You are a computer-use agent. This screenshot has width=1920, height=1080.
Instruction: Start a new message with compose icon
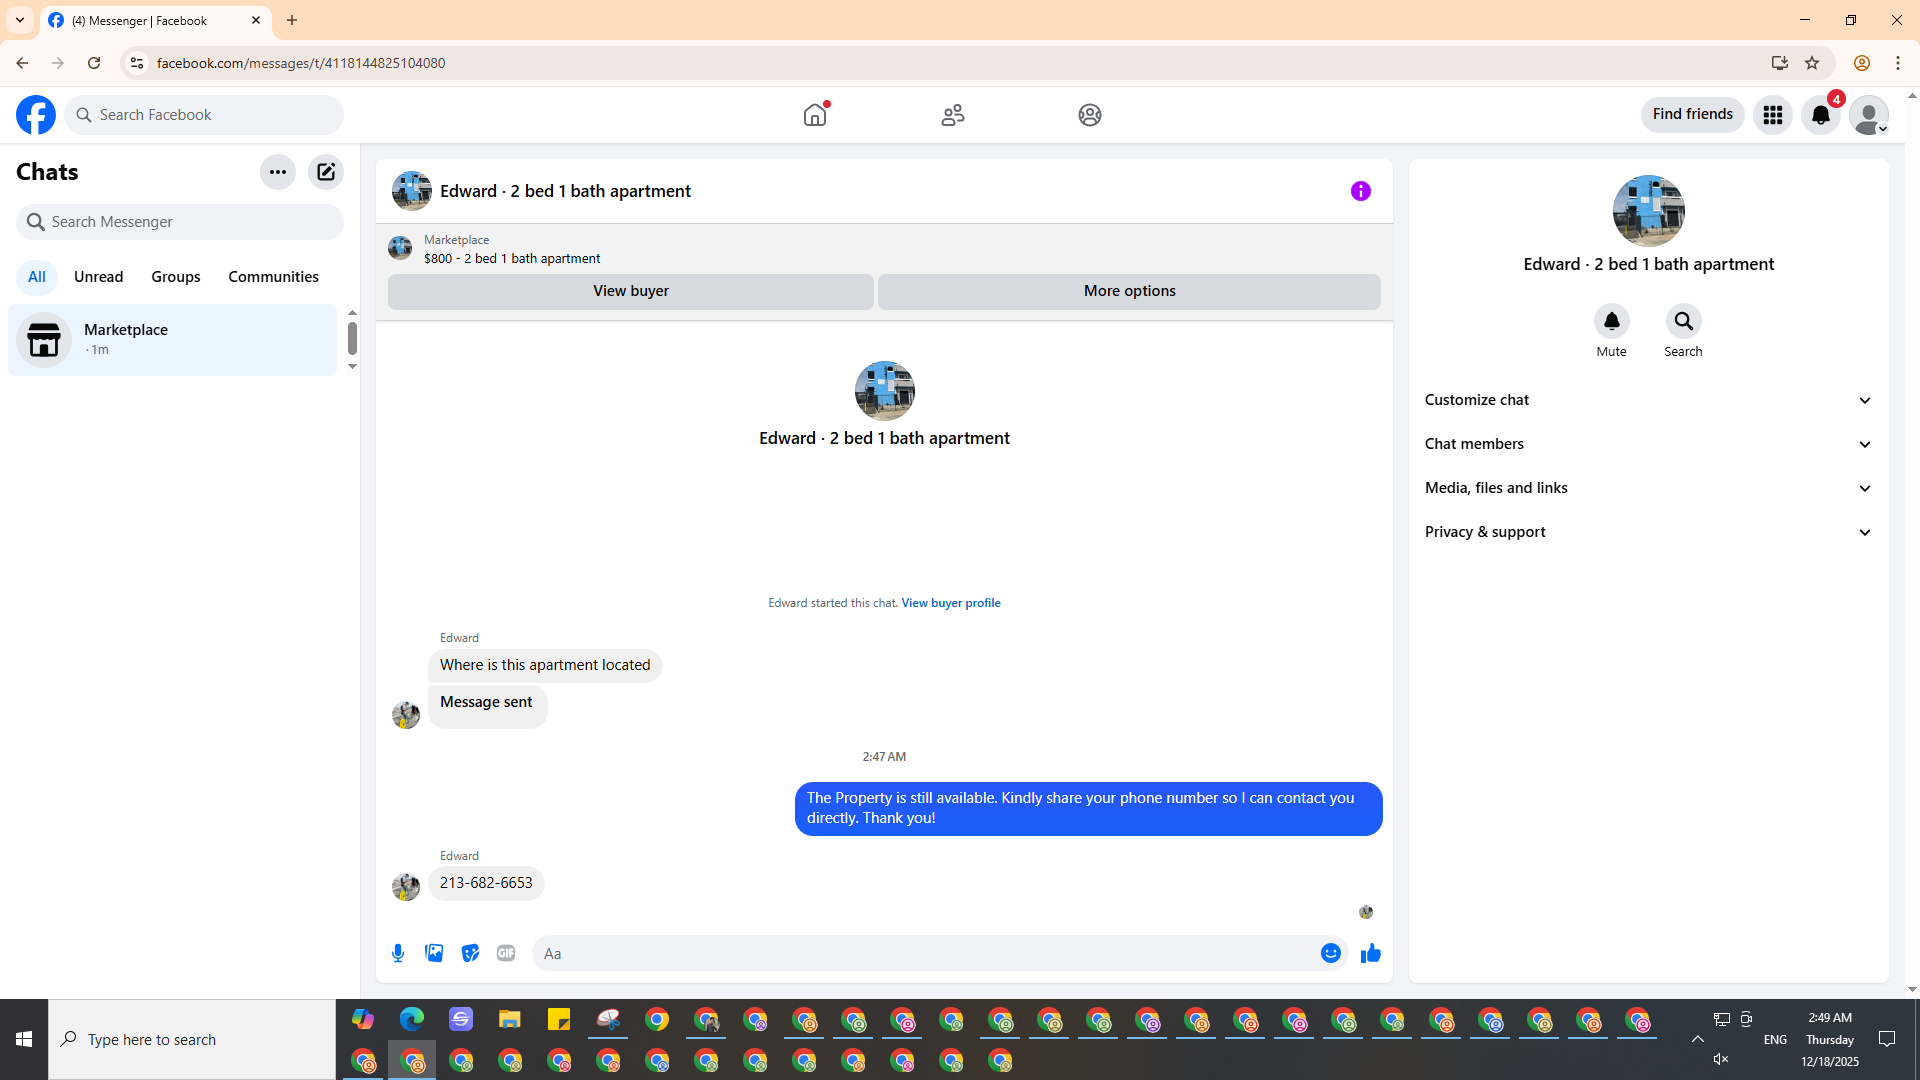click(x=326, y=172)
